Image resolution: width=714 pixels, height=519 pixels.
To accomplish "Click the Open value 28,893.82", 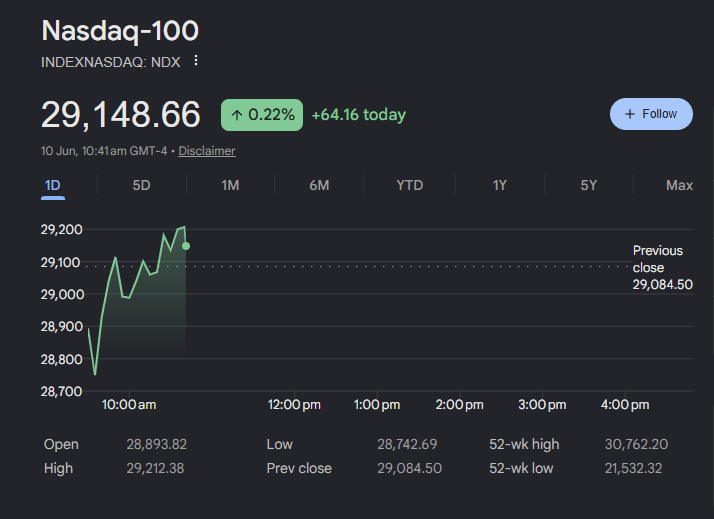I will coord(157,444).
